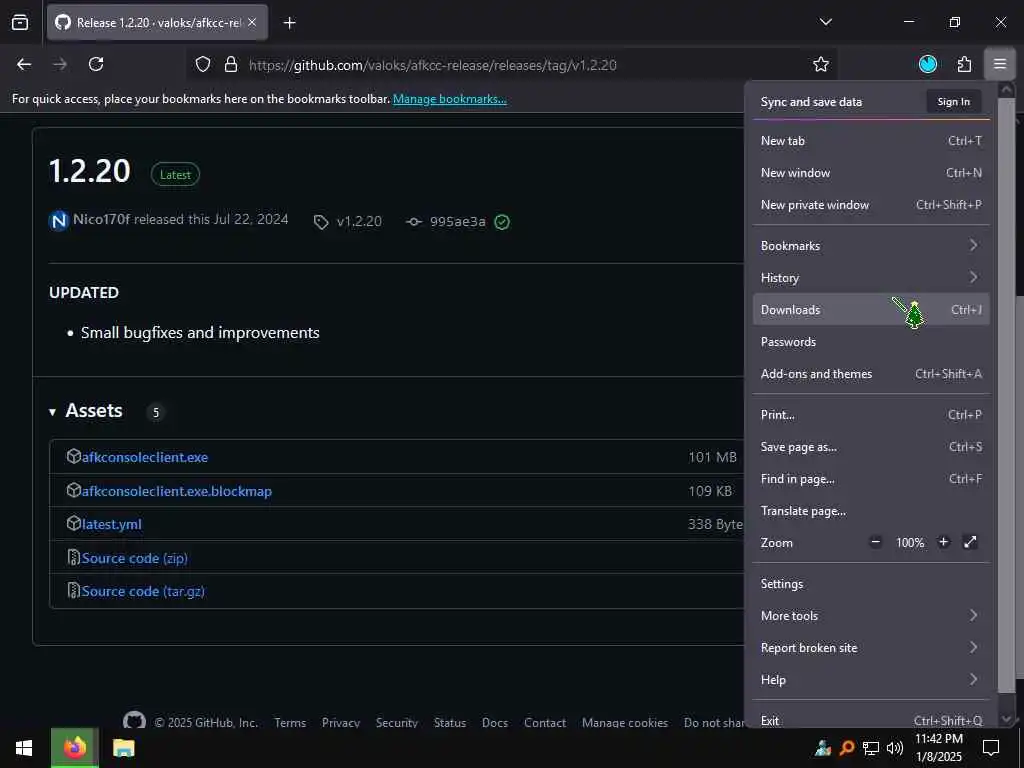Expand Report broken site submenu
The height and width of the screenshot is (768, 1024).
coord(871,648)
